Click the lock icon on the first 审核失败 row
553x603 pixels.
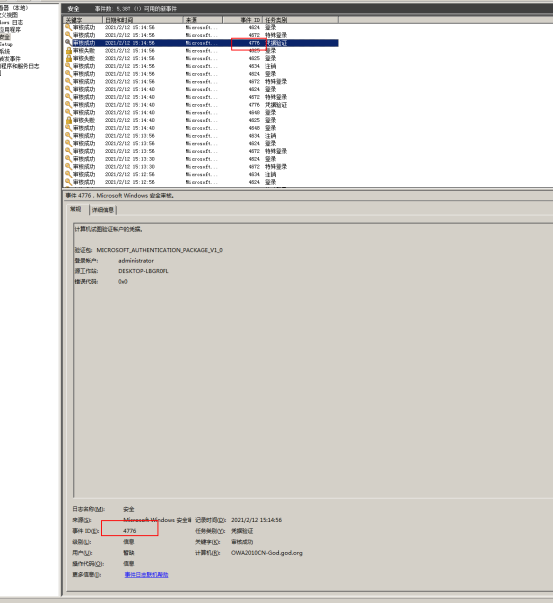pos(69,50)
